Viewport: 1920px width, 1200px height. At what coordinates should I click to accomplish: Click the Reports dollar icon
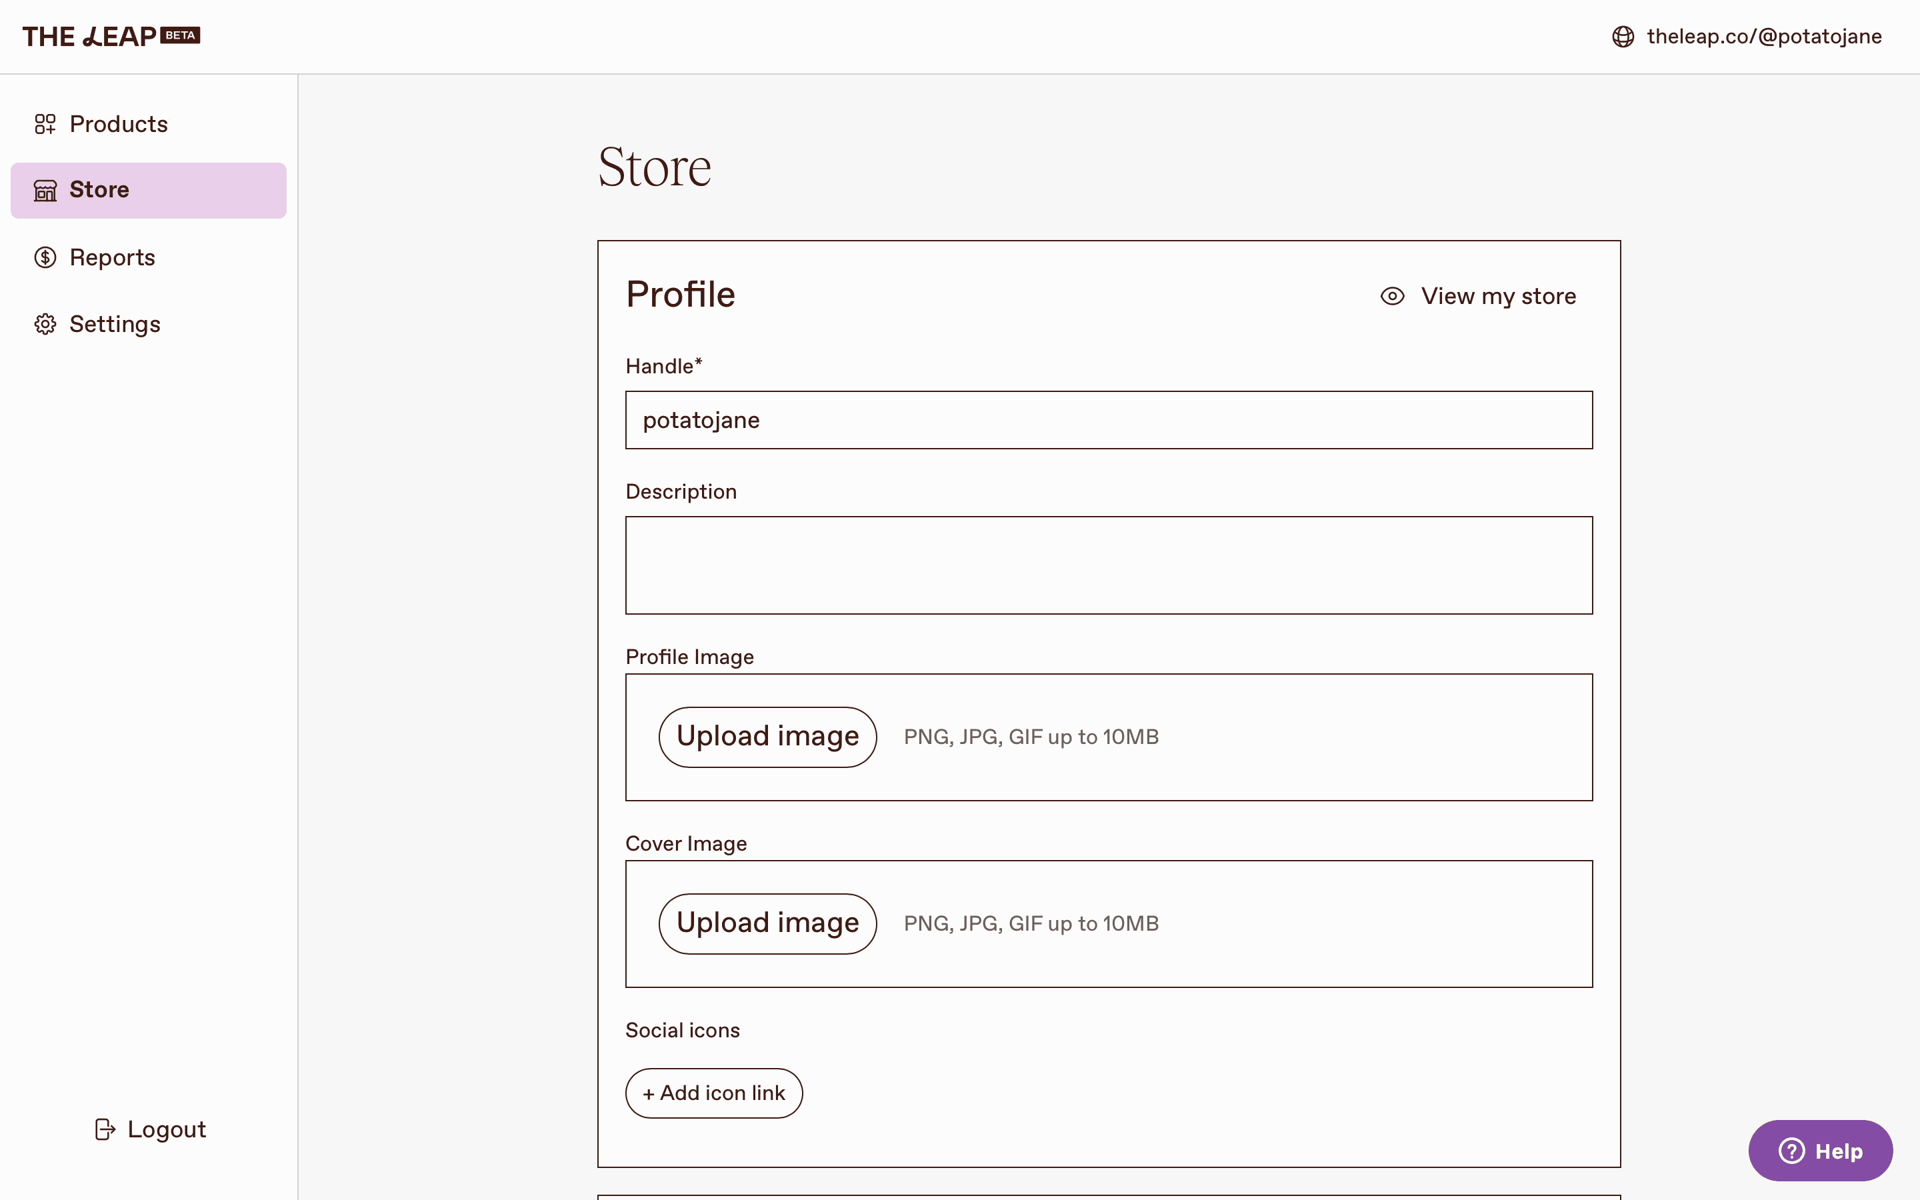coord(45,258)
